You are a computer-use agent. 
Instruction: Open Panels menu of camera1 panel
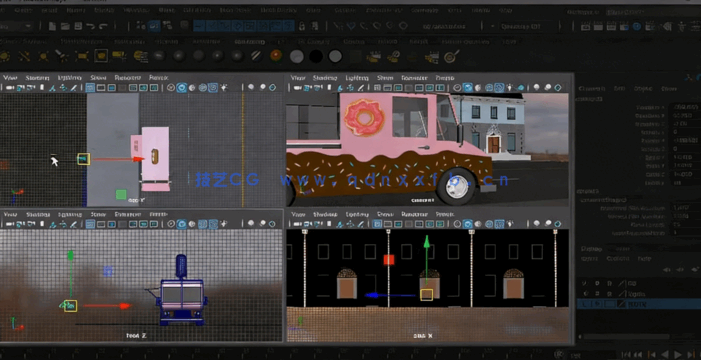[444, 78]
